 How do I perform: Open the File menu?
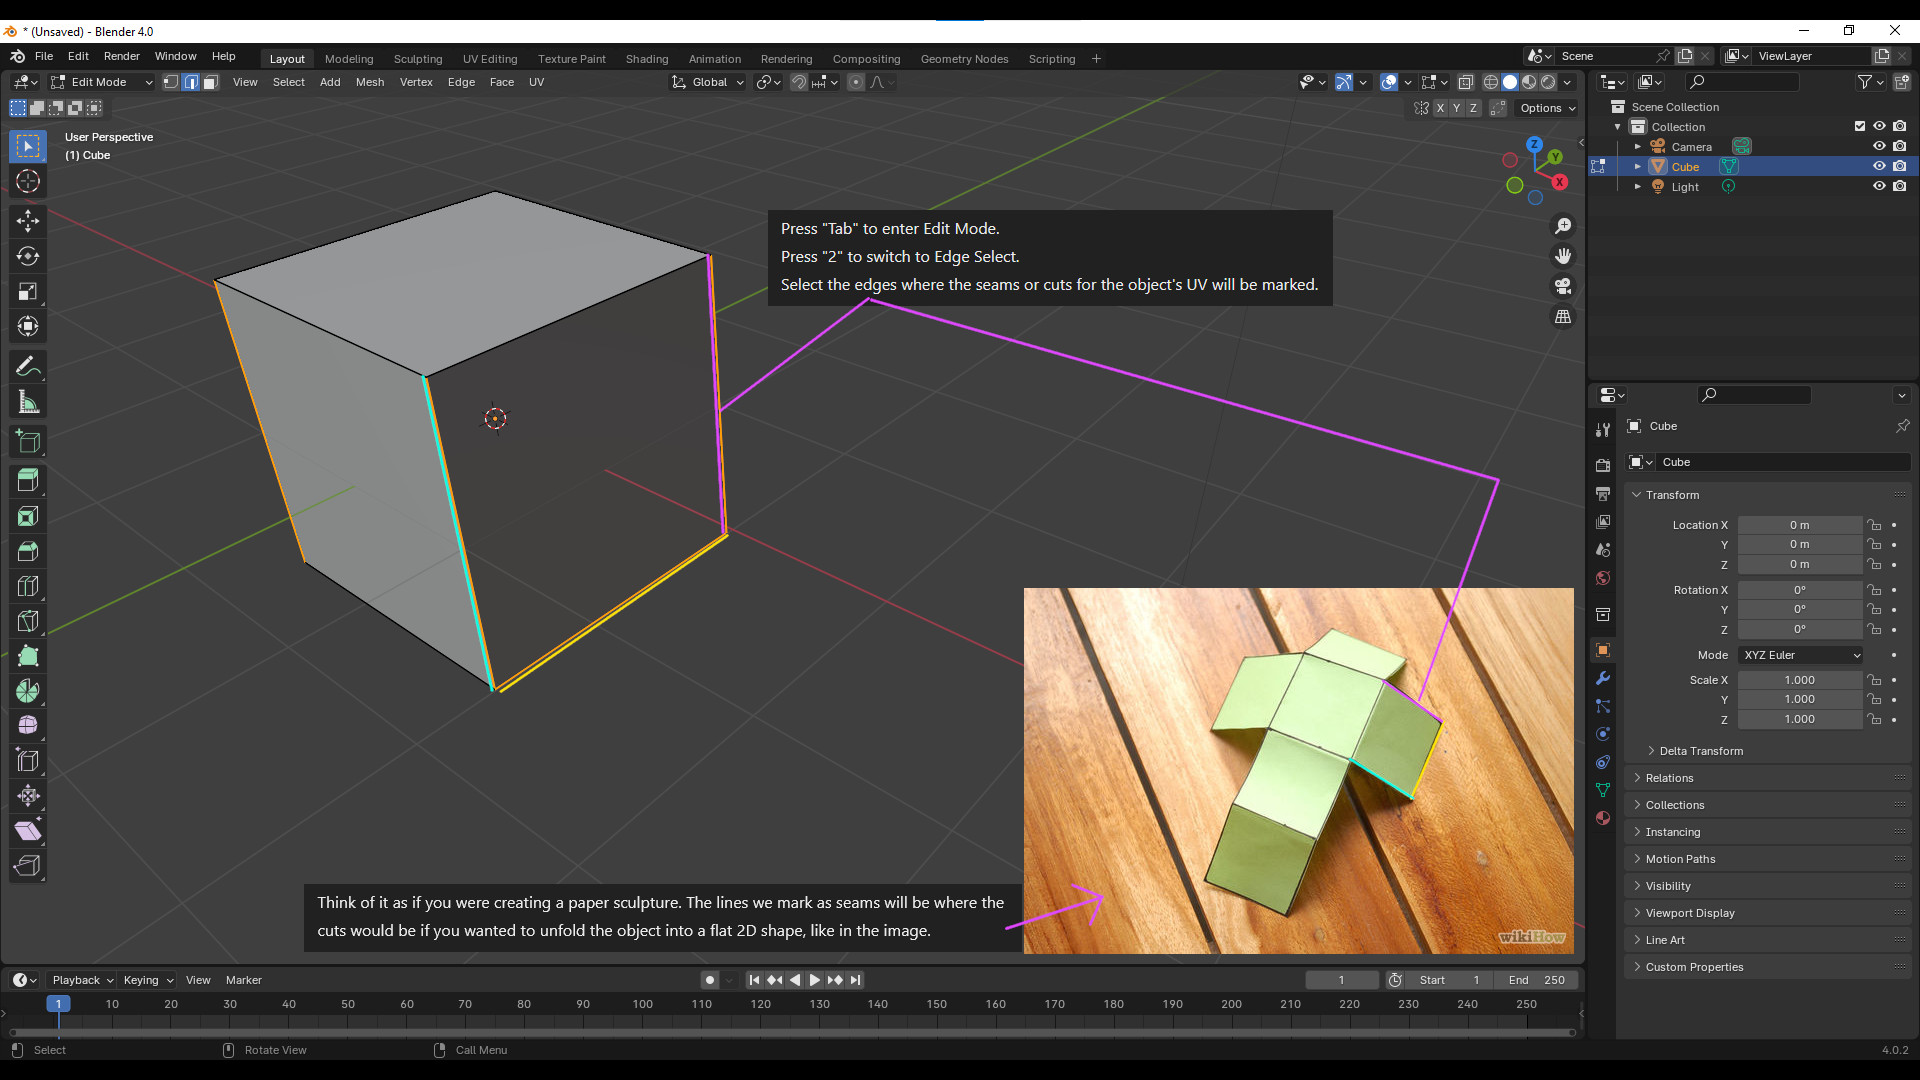44,56
